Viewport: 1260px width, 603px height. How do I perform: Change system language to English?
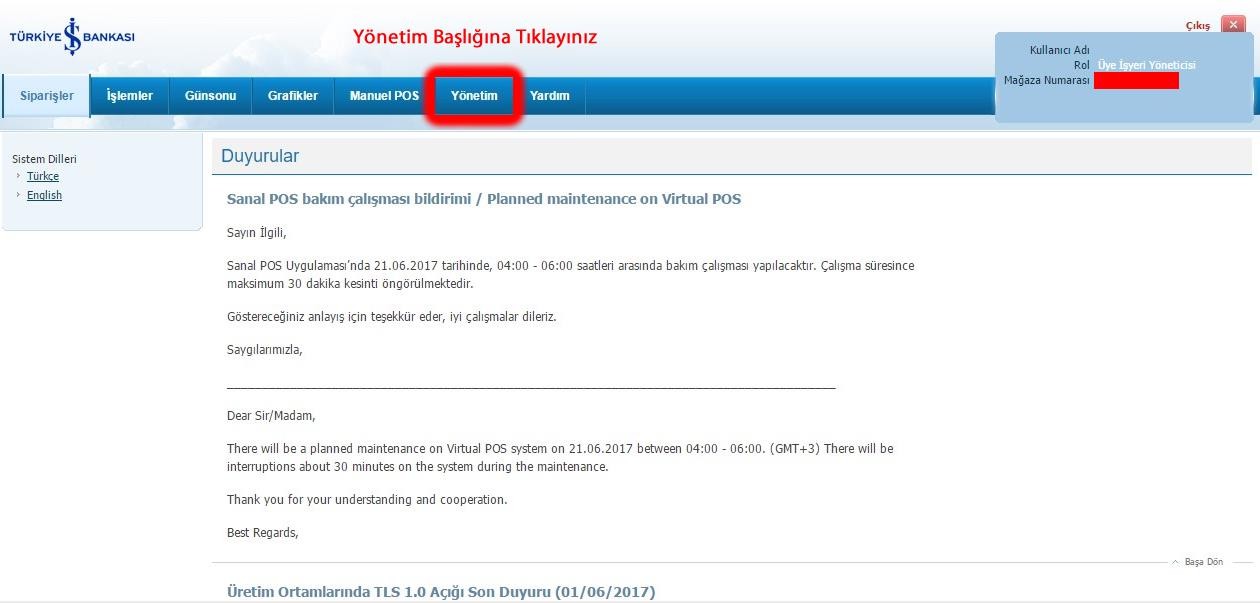[44, 195]
